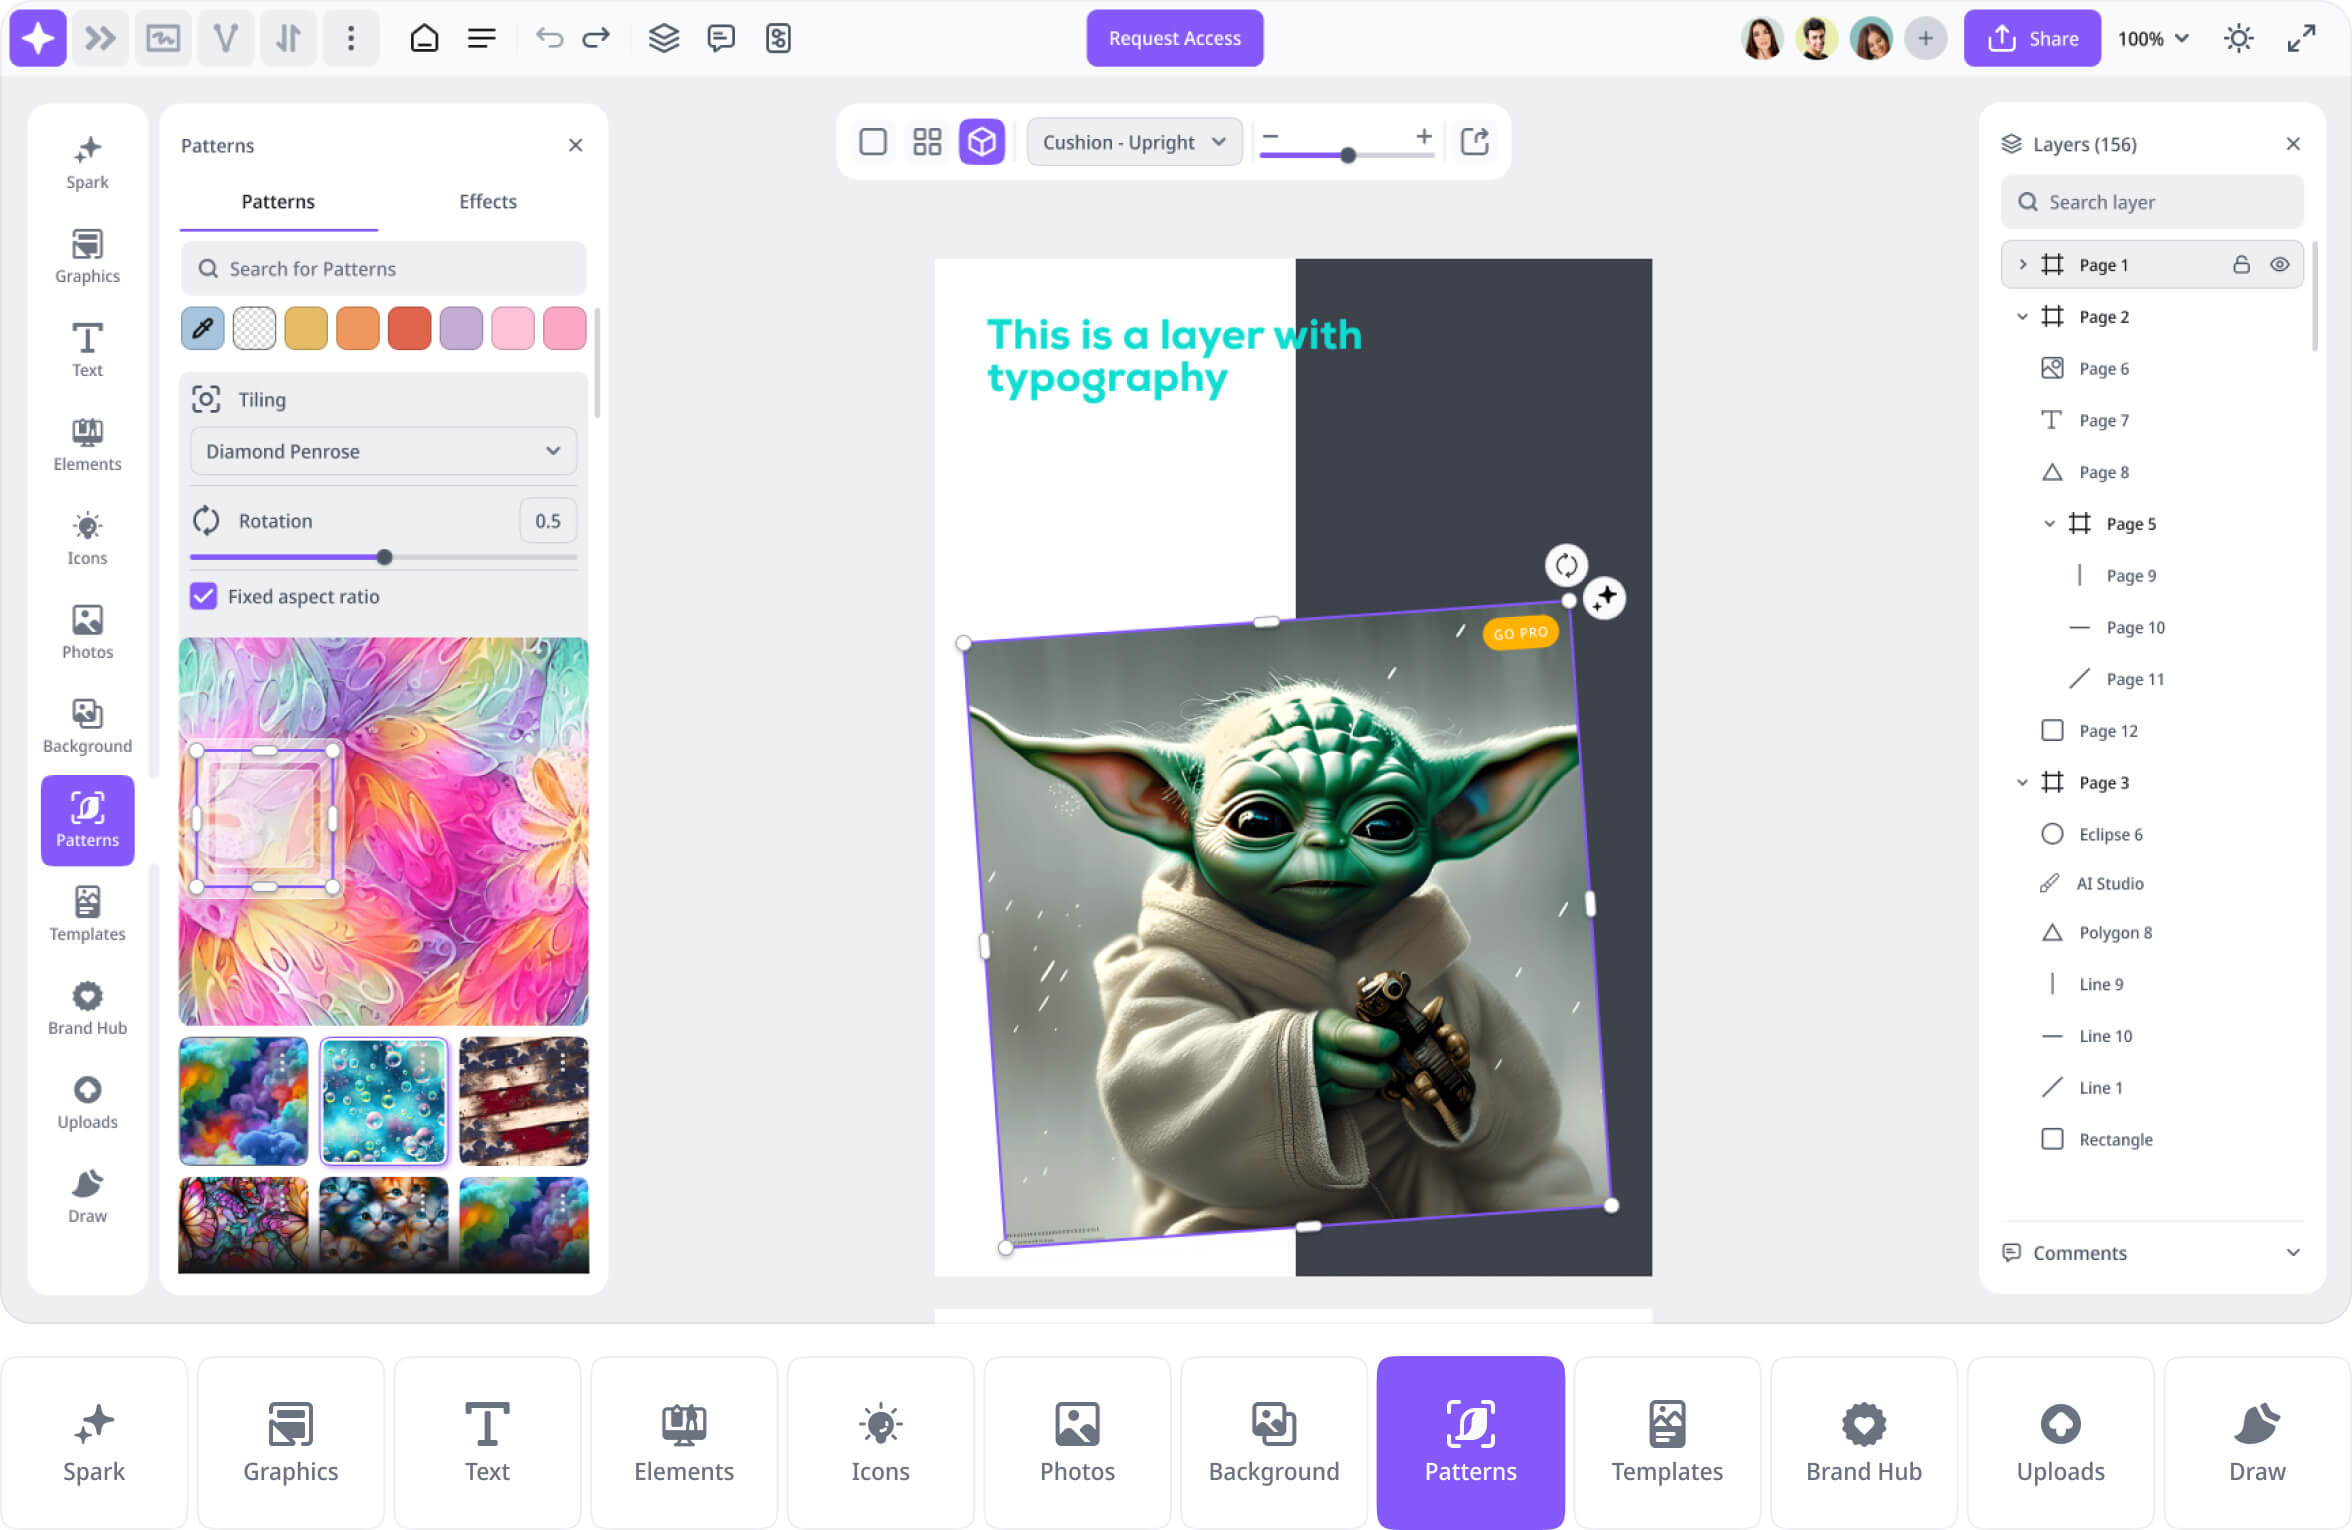Open the 100% zoom level dropdown
The height and width of the screenshot is (1530, 2352).
point(2154,38)
